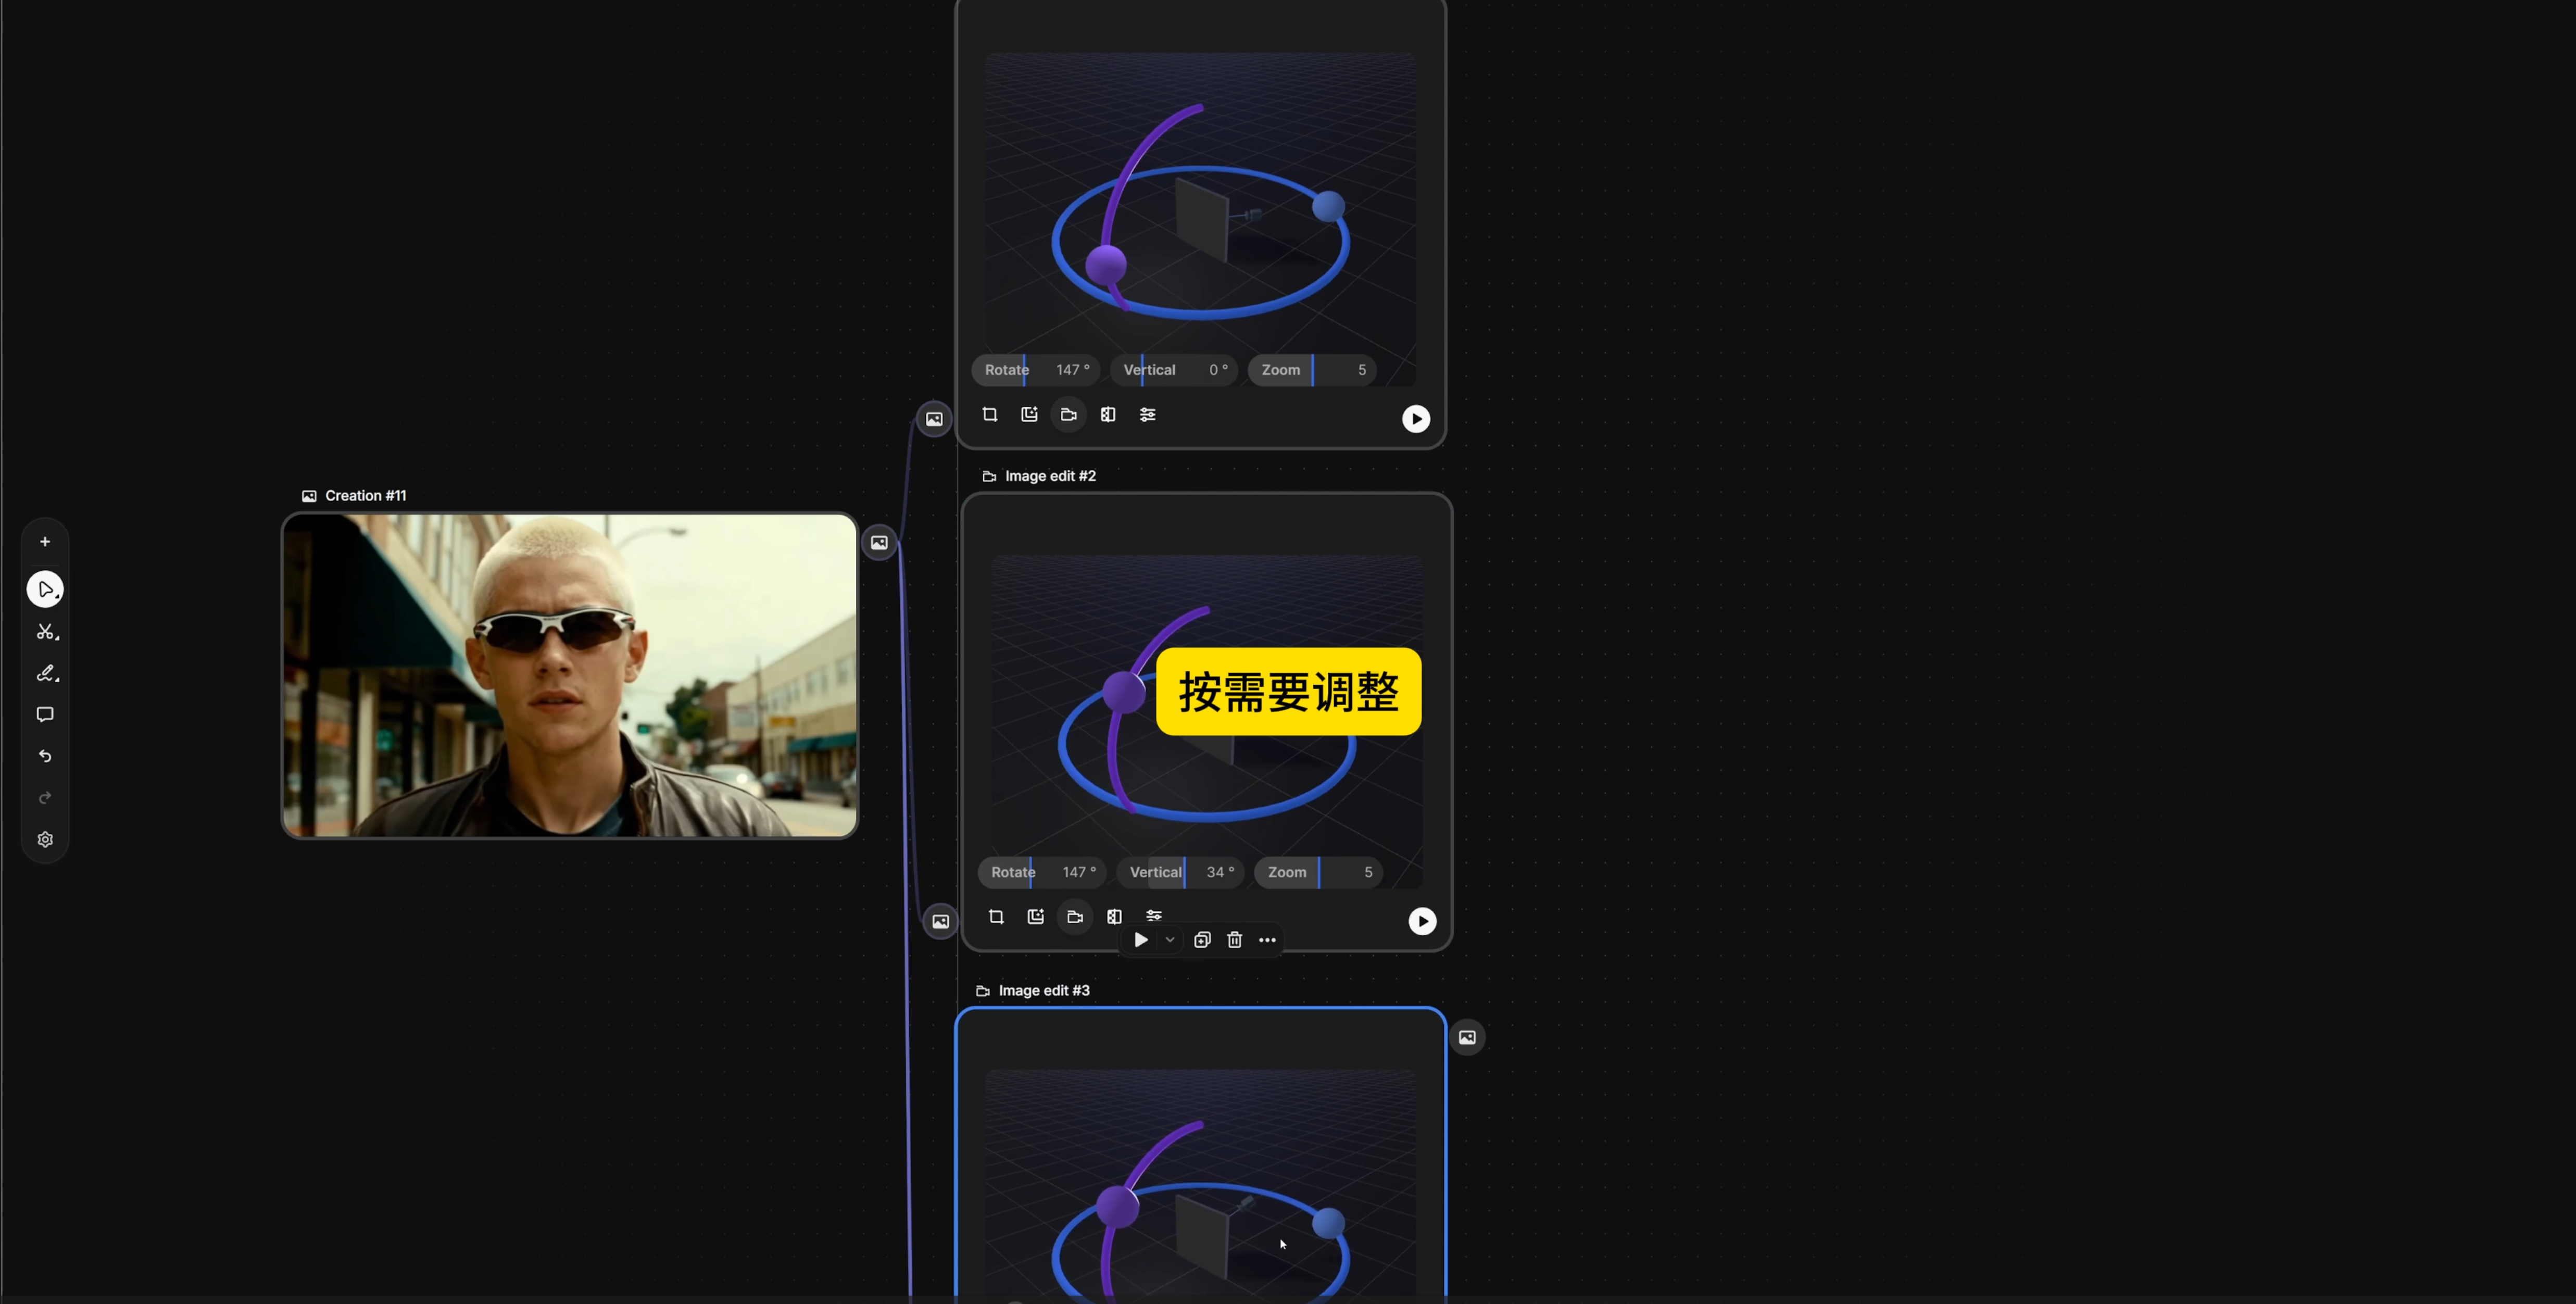Adjust the Rotate slider in Image edit #2
2576x1304 pixels.
coord(1042,873)
